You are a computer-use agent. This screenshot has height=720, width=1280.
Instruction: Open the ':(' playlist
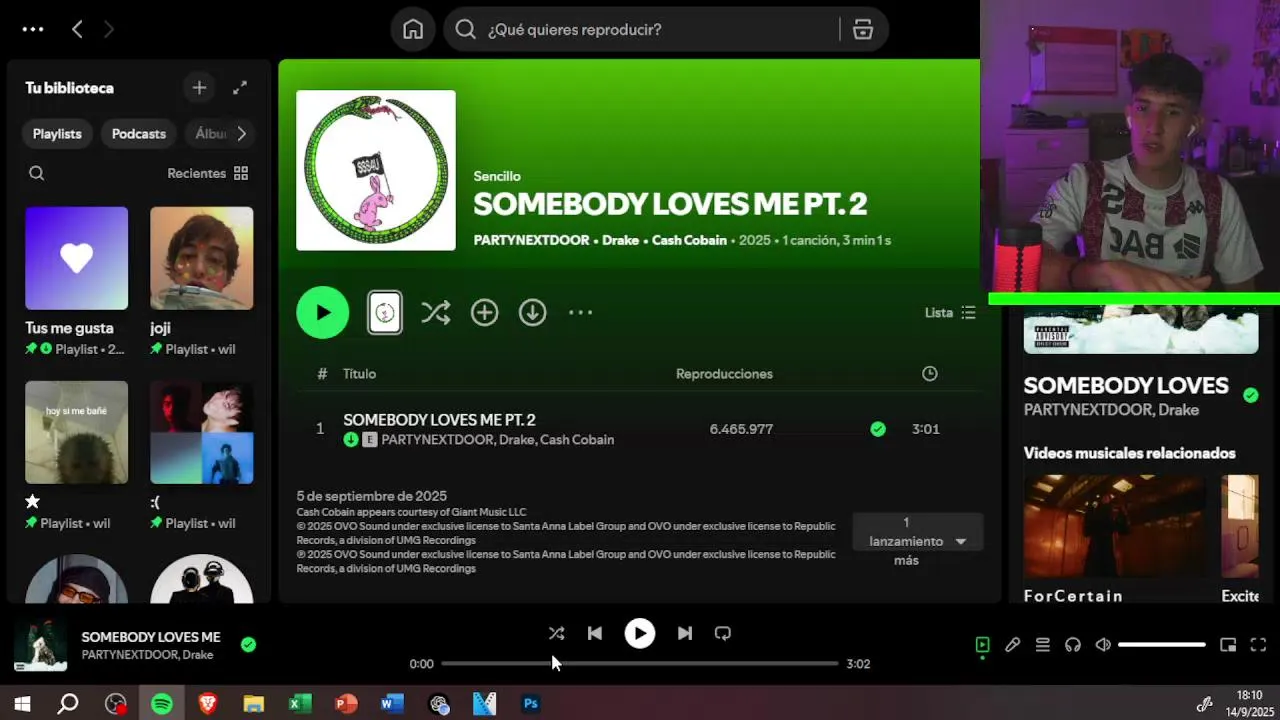(202, 432)
